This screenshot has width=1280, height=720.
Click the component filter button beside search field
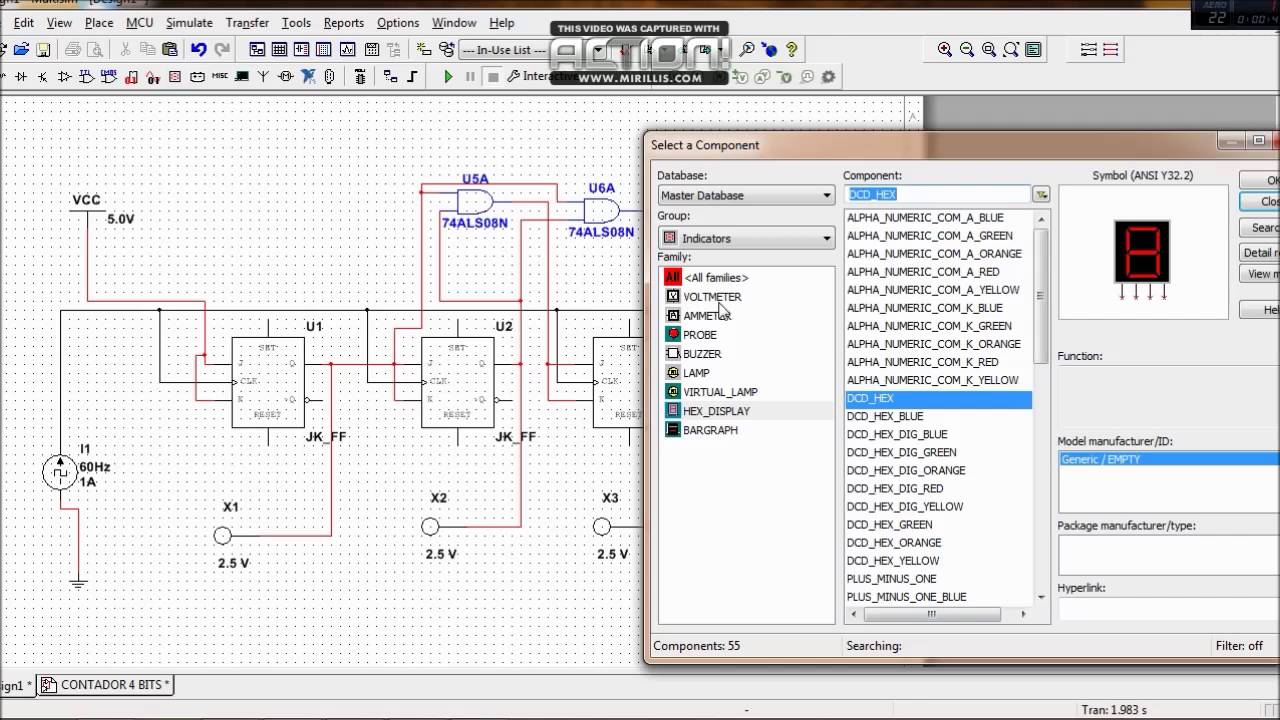(x=1041, y=194)
